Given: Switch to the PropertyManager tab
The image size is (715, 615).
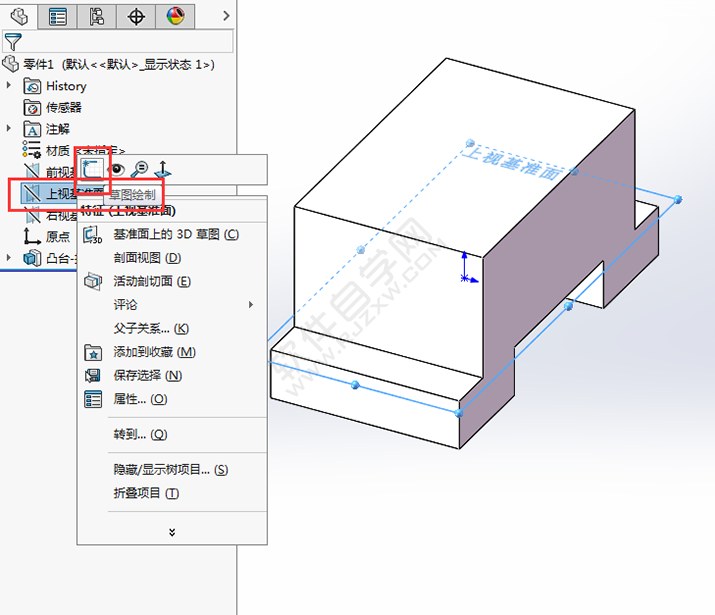Looking at the screenshot, I should [57, 17].
